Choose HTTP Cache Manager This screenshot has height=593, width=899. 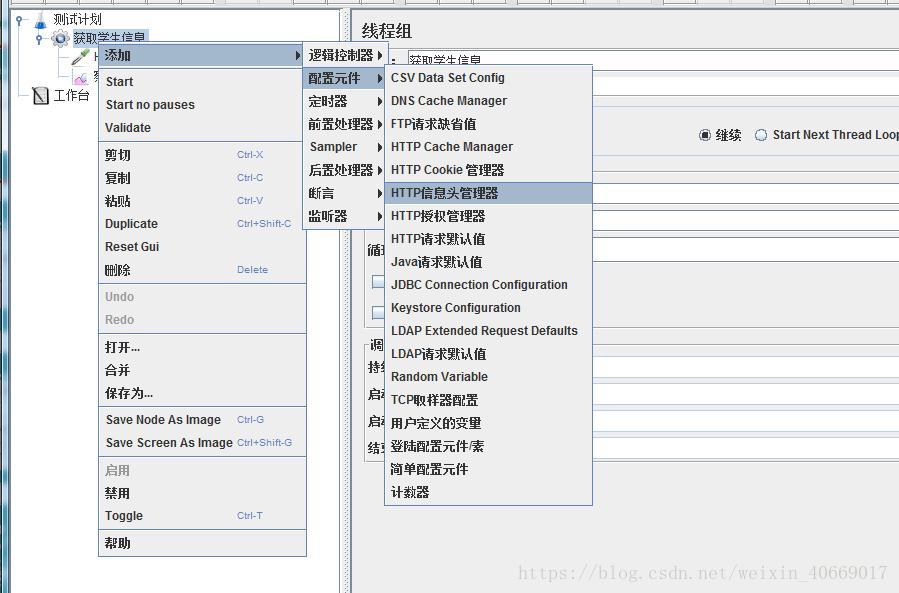(488, 147)
